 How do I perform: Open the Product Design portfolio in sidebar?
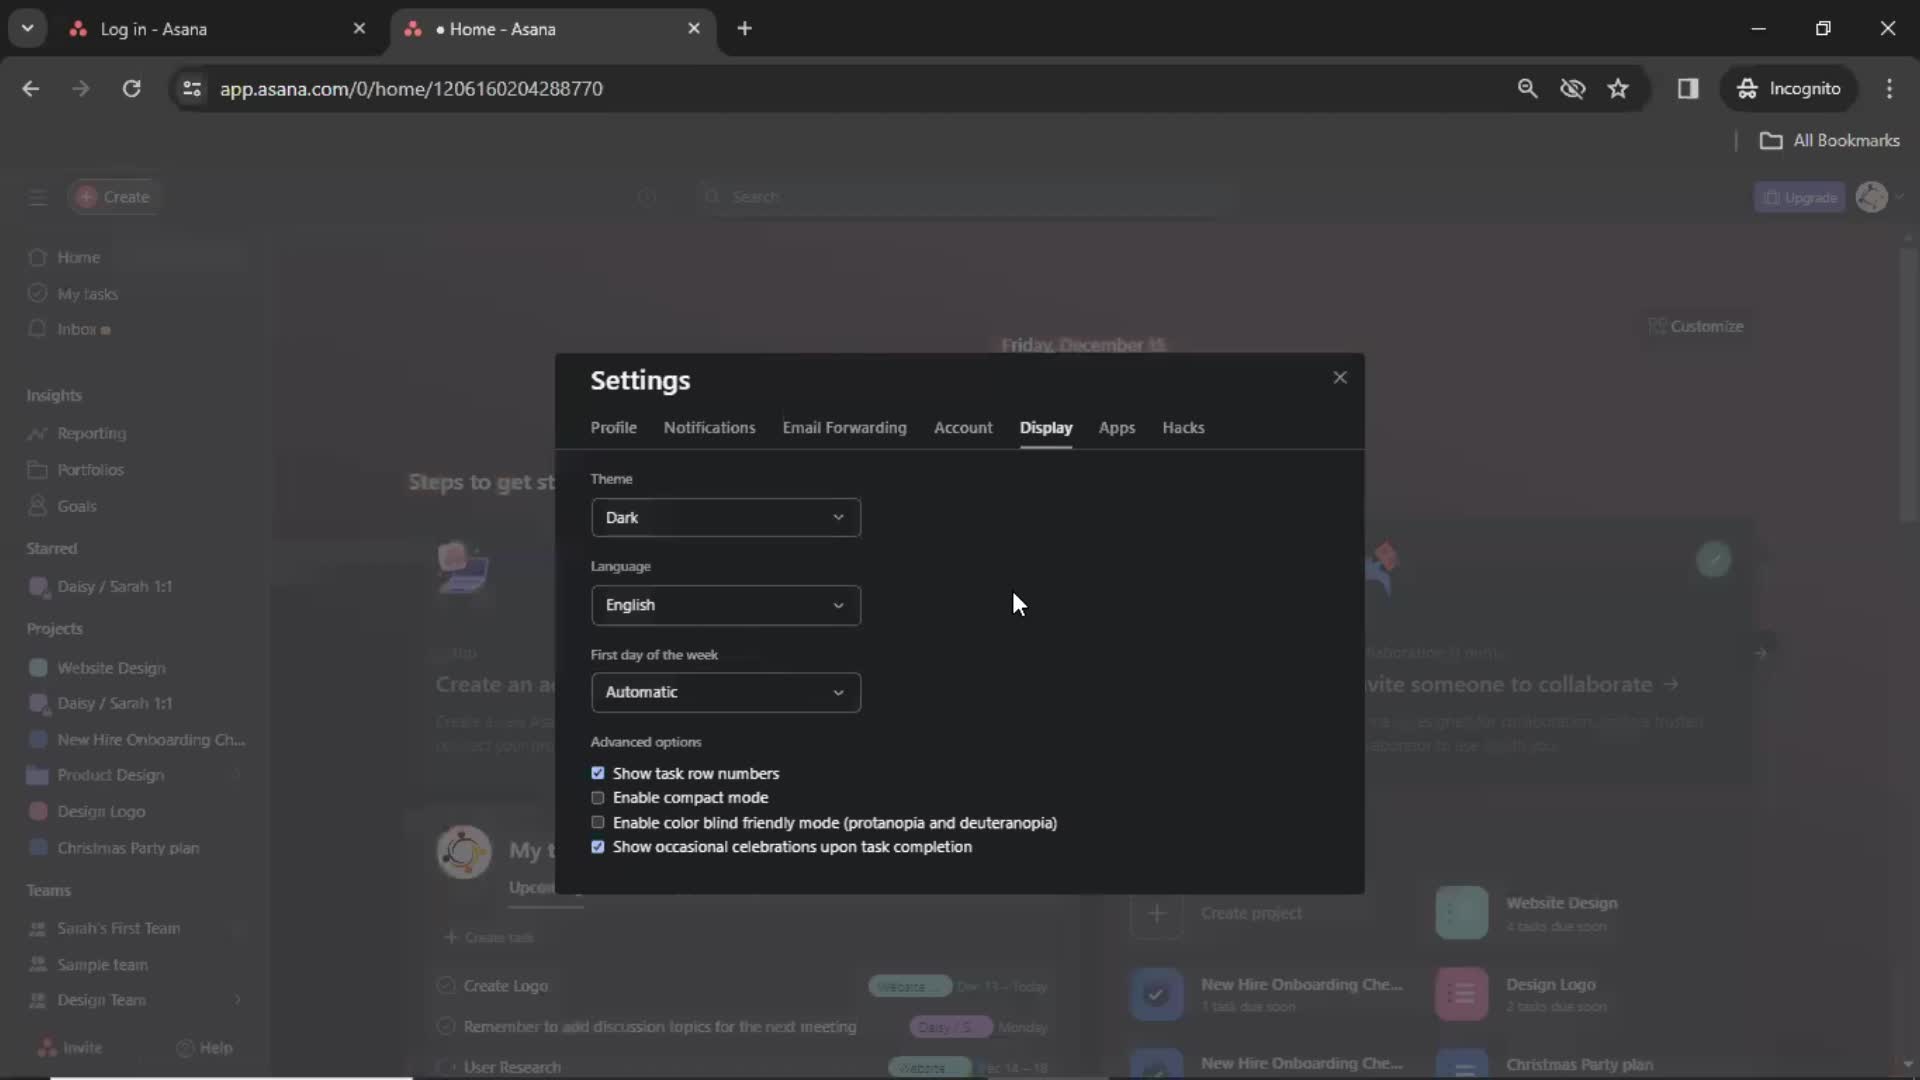point(110,775)
